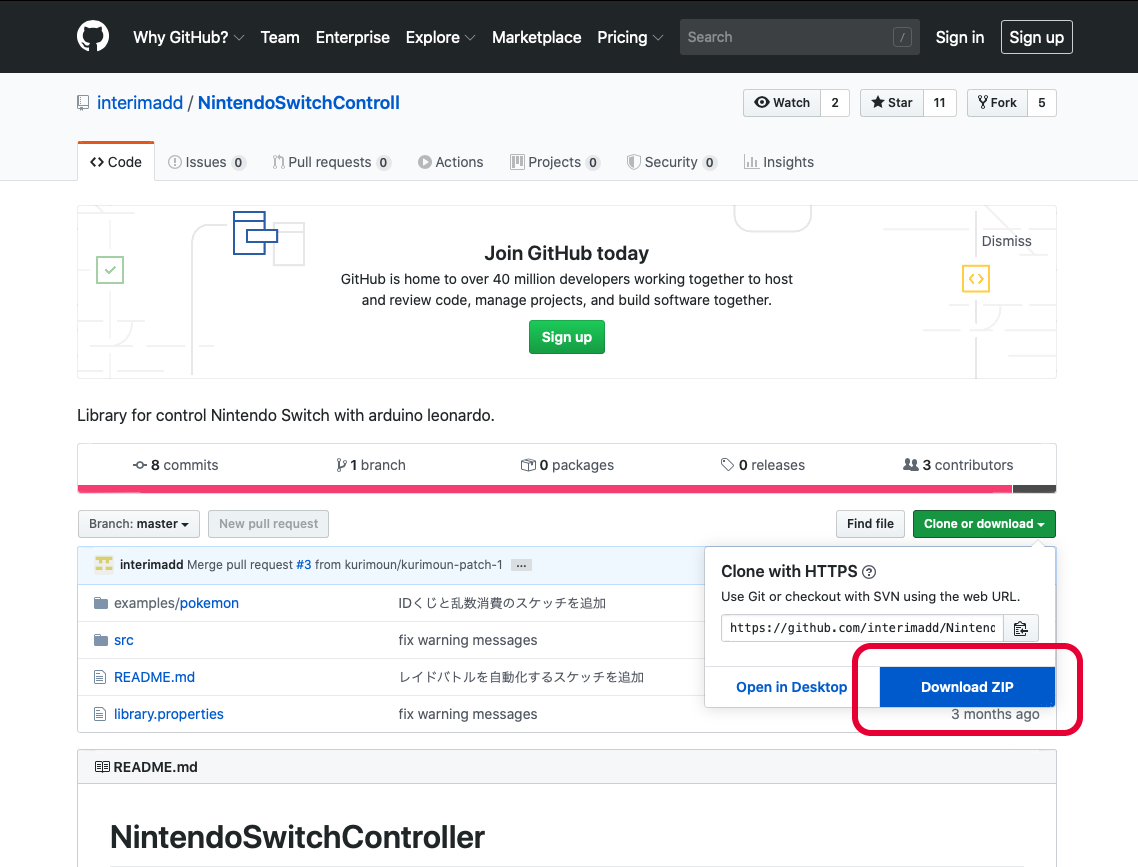Click the Star button
The height and width of the screenshot is (867, 1138).
[x=892, y=103]
